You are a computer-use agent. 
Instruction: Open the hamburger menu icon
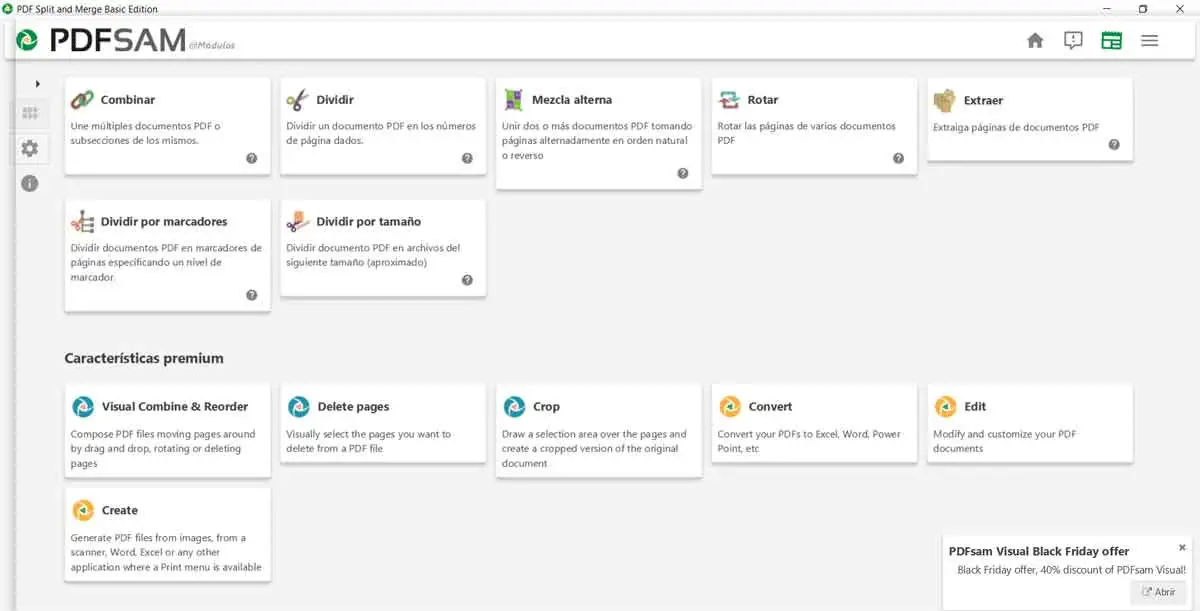(1149, 40)
